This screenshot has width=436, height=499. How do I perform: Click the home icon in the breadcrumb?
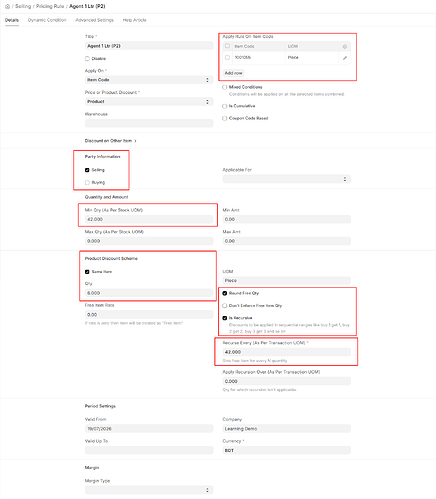pos(7,6)
